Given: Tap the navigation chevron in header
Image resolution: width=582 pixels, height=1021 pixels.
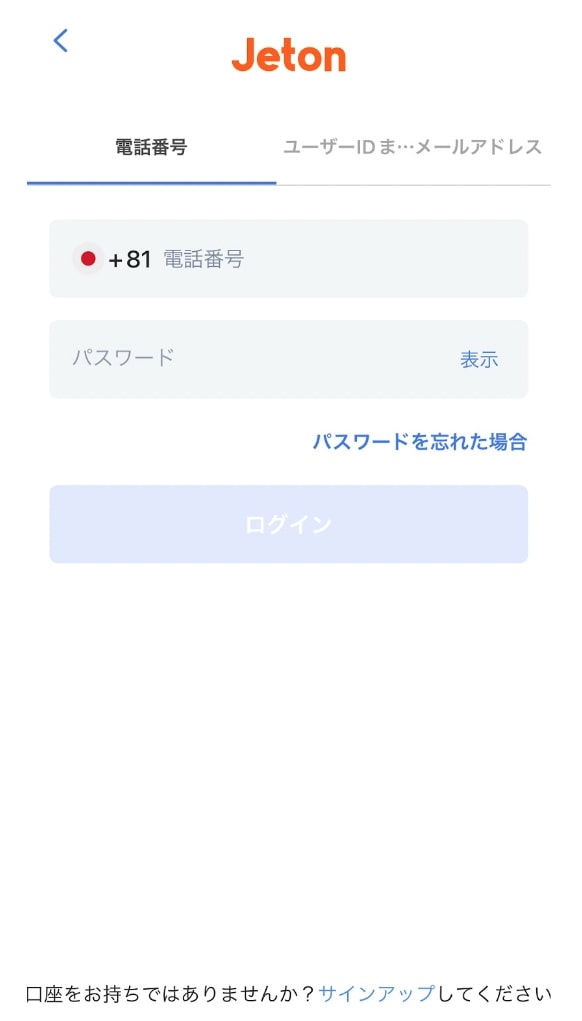Looking at the screenshot, I should coord(60,41).
